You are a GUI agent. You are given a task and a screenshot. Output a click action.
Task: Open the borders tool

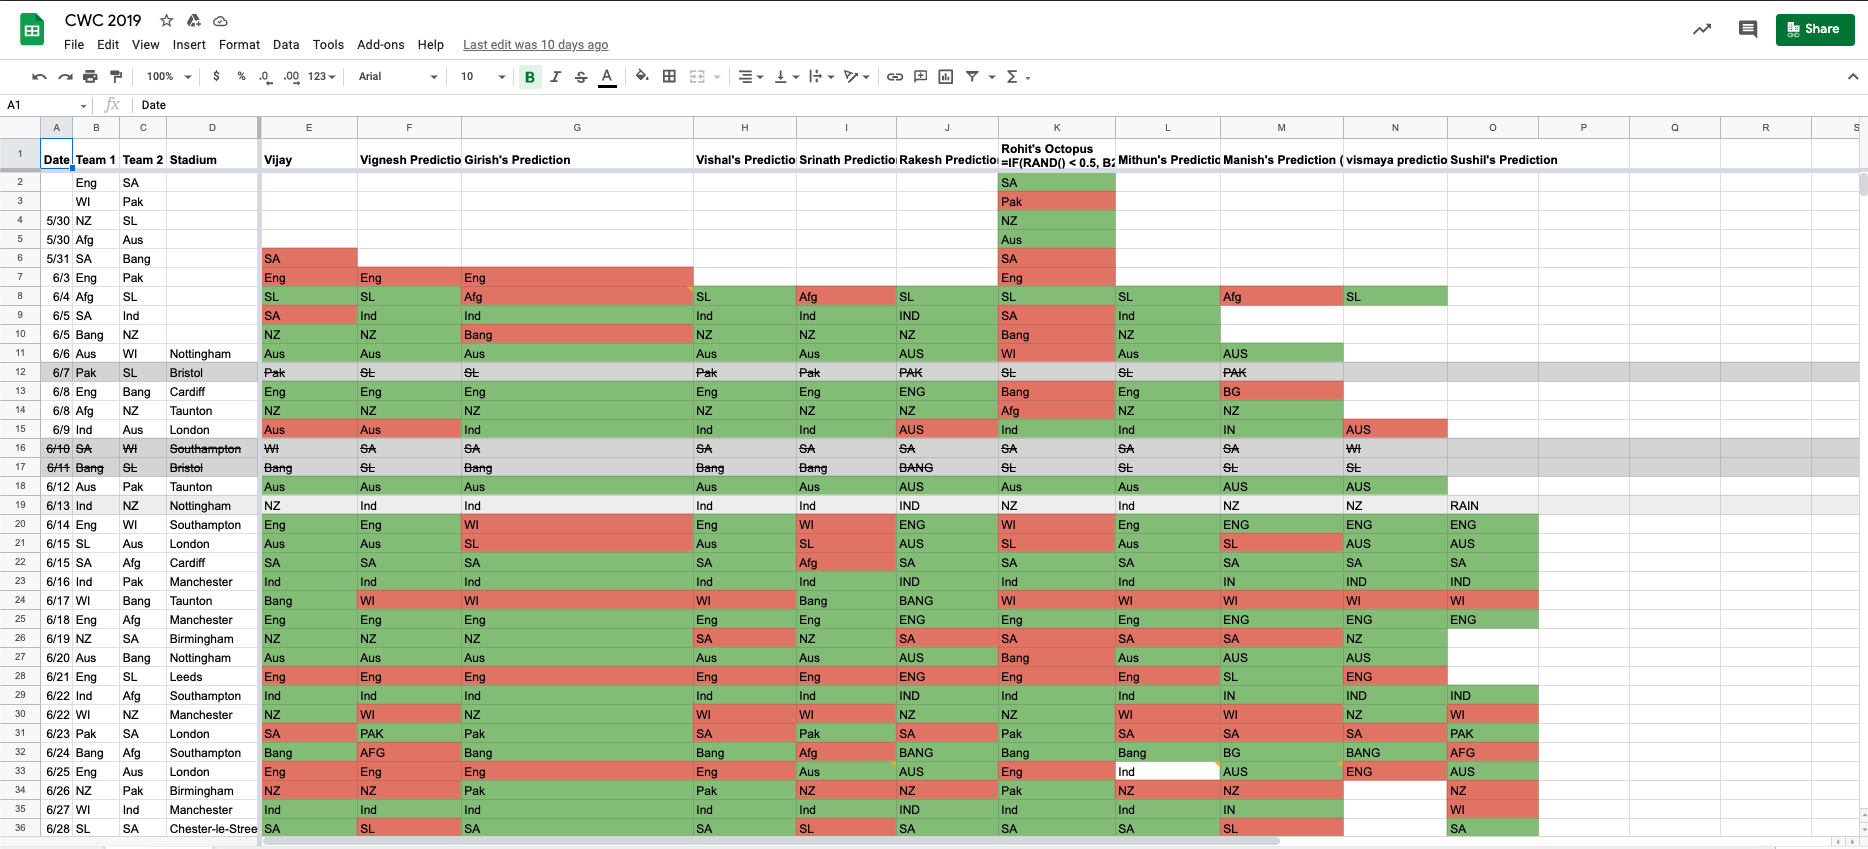coord(669,77)
